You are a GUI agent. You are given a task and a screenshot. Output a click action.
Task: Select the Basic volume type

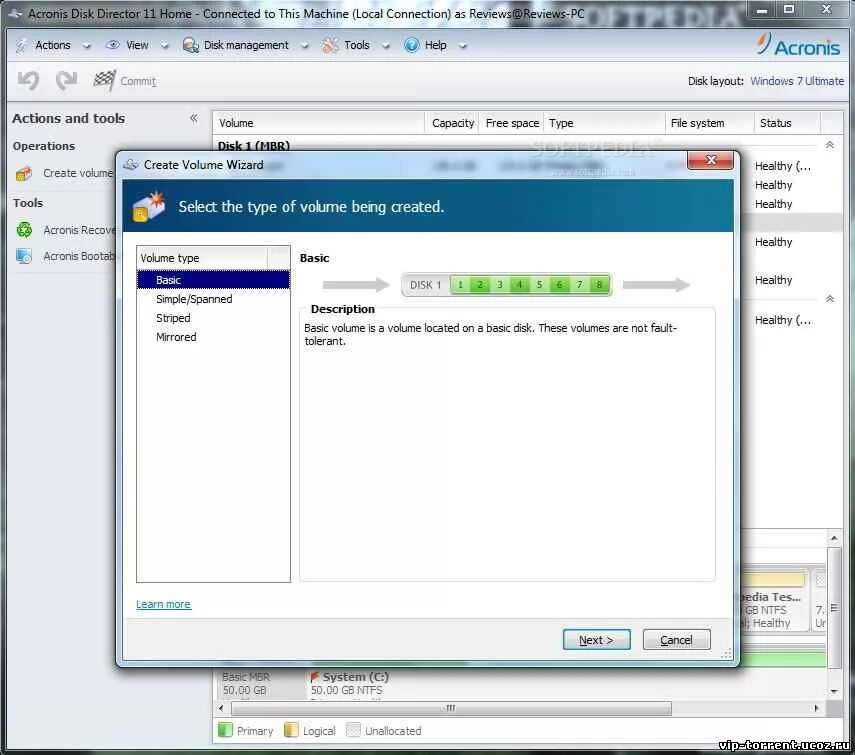click(213, 280)
